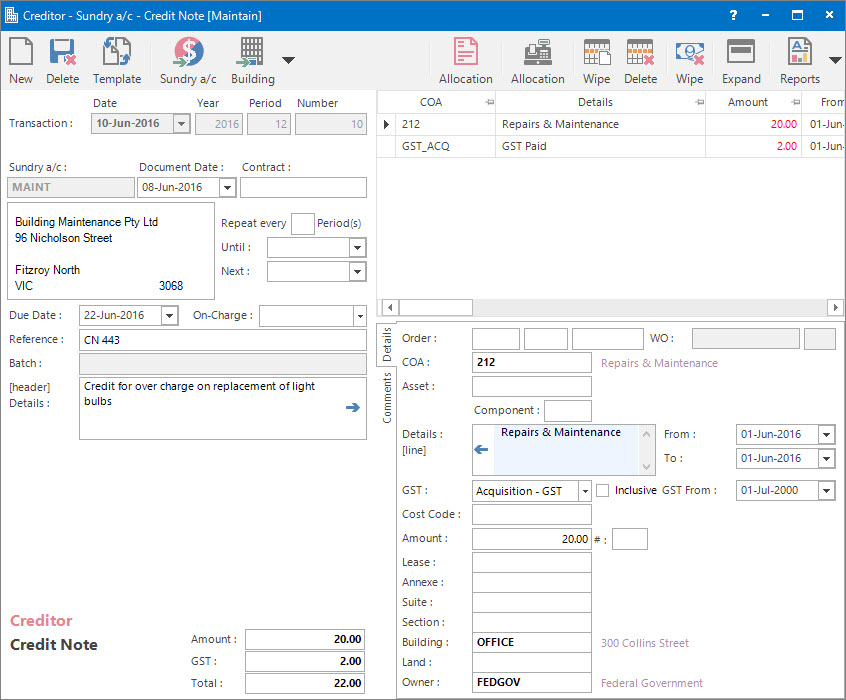The image size is (846, 700).
Task: Tick the GST Inclusive checkbox
Action: point(603,491)
